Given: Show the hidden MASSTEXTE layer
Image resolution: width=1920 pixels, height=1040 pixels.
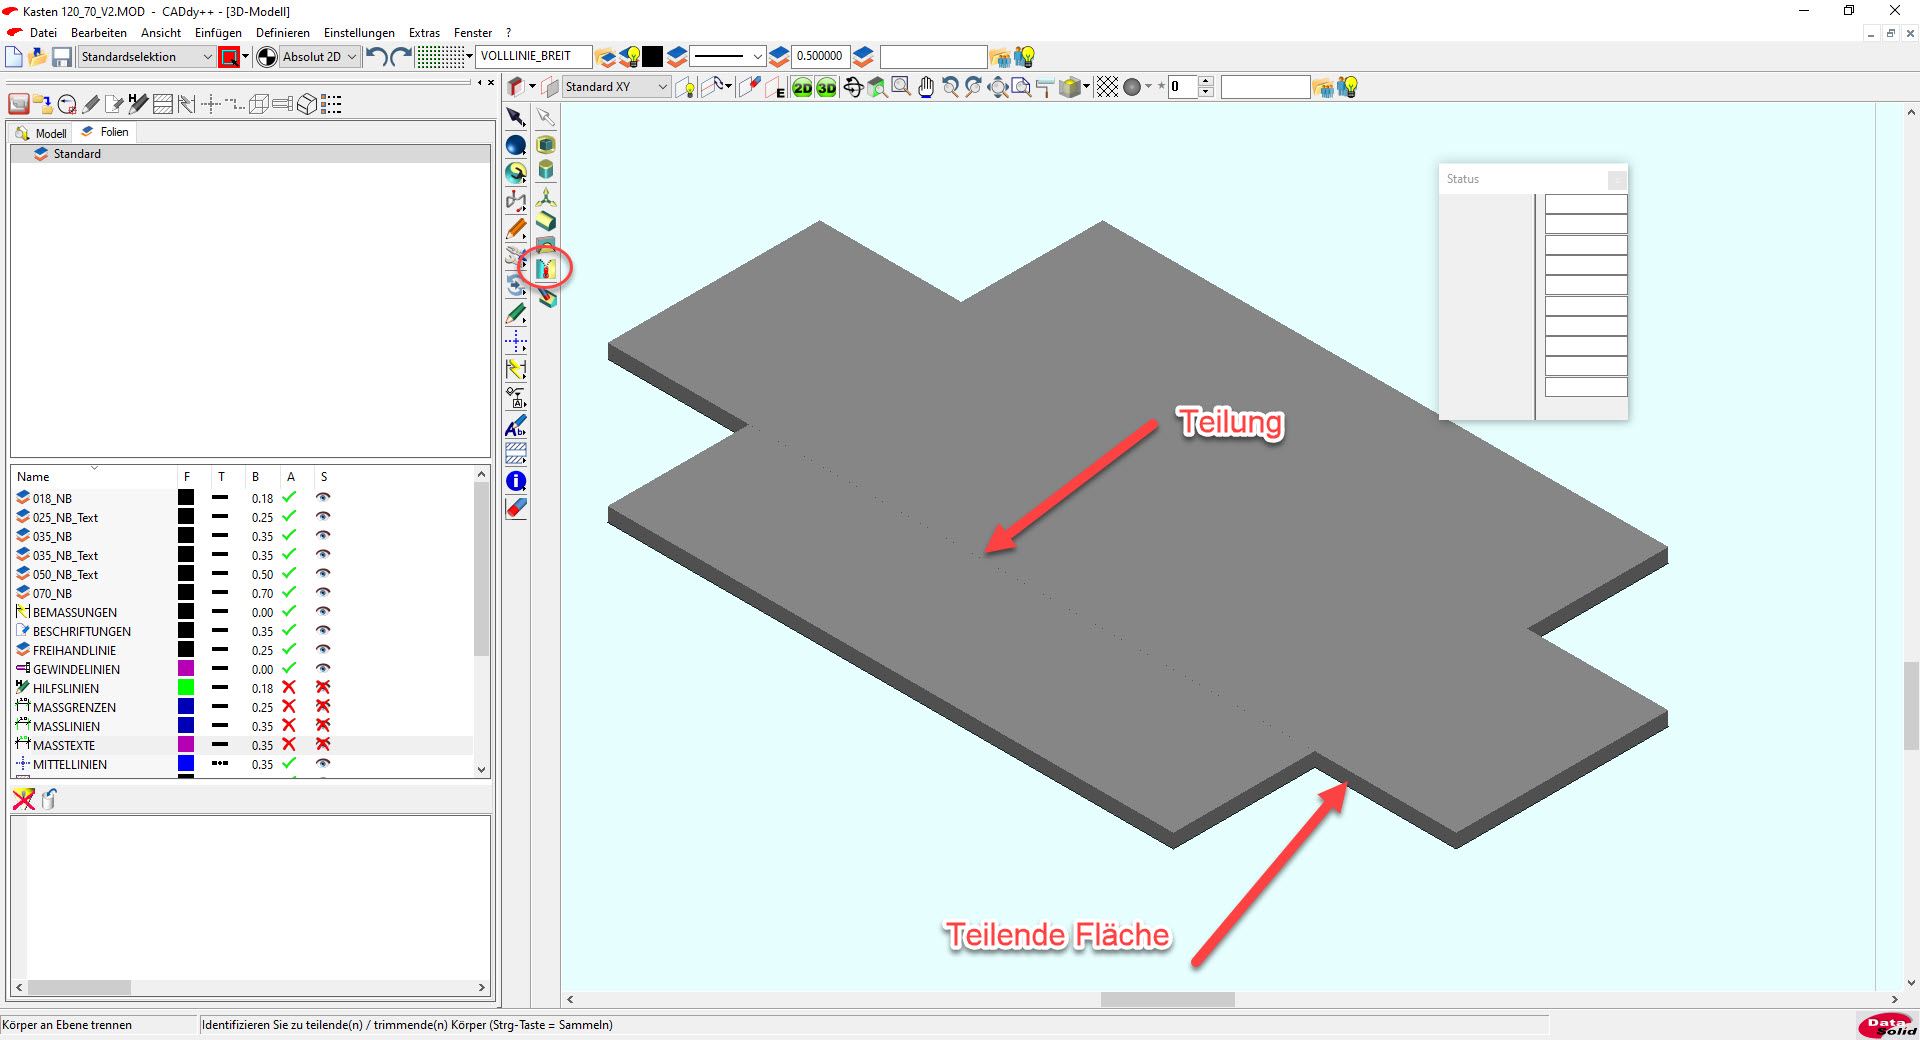Looking at the screenshot, I should tap(323, 745).
